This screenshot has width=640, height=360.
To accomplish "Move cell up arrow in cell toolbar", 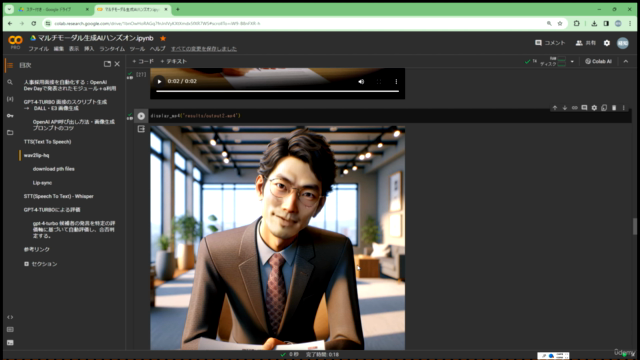I will click(555, 108).
